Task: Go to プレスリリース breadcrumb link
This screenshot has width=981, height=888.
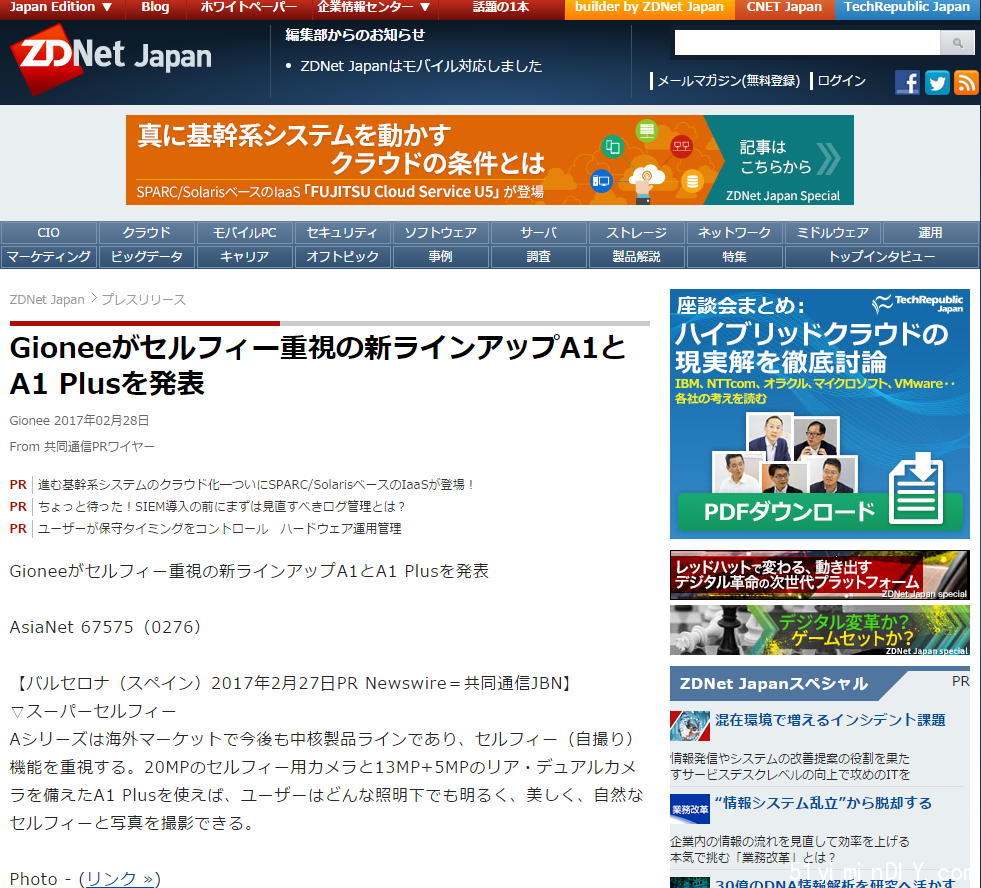Action: [143, 300]
